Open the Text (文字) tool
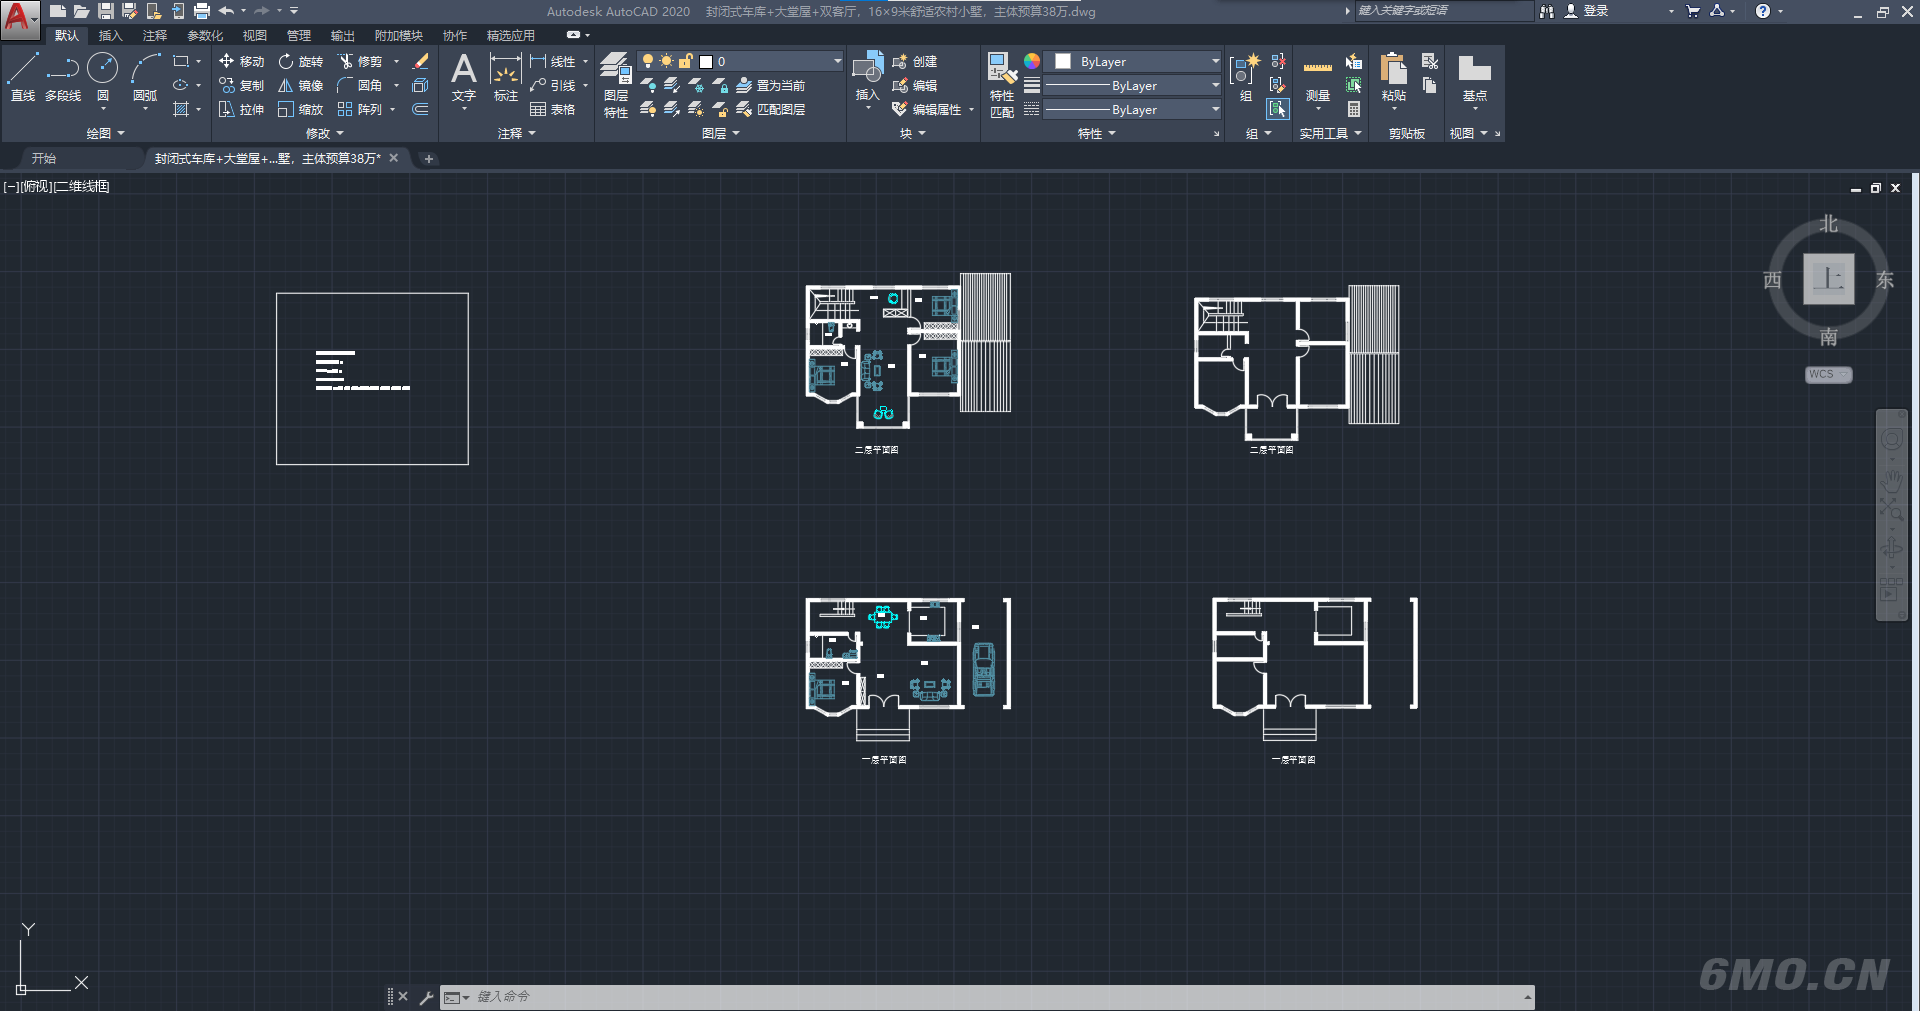Screen dimensions: 1920x1011 click(463, 77)
